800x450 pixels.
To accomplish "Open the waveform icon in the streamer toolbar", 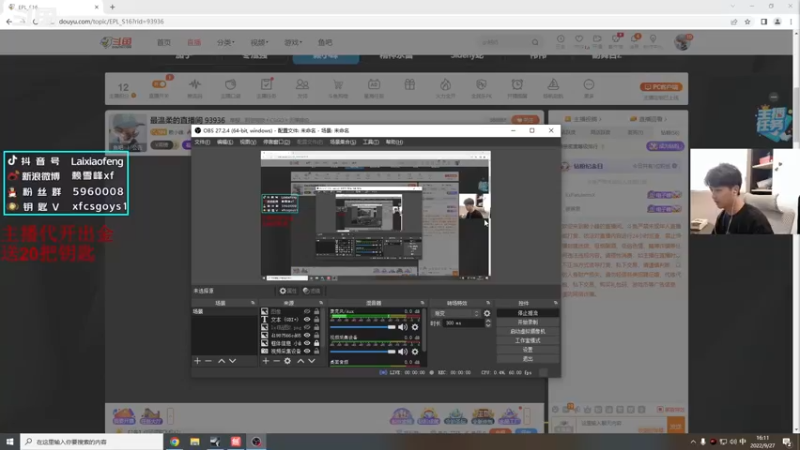I will coord(195,85).
